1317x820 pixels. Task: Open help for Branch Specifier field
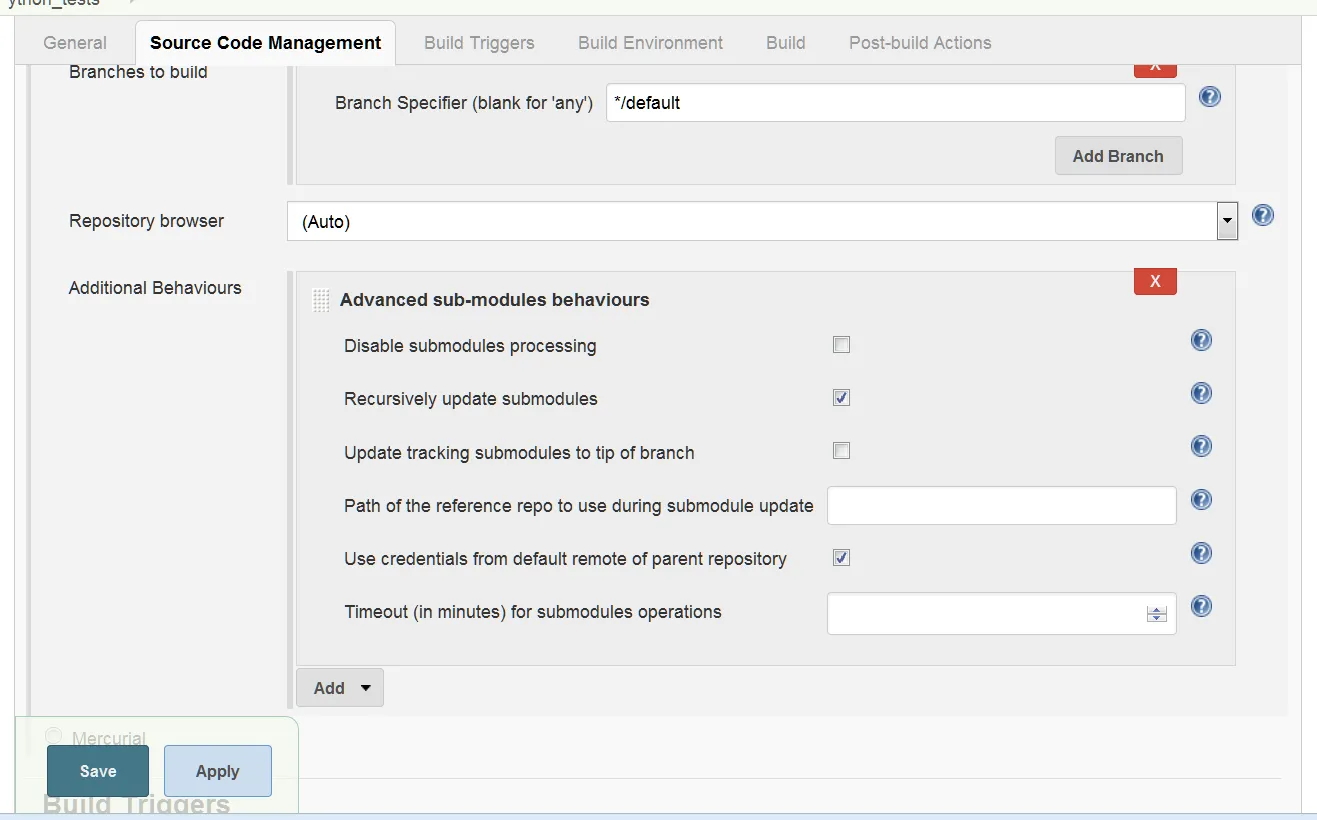pos(1210,97)
